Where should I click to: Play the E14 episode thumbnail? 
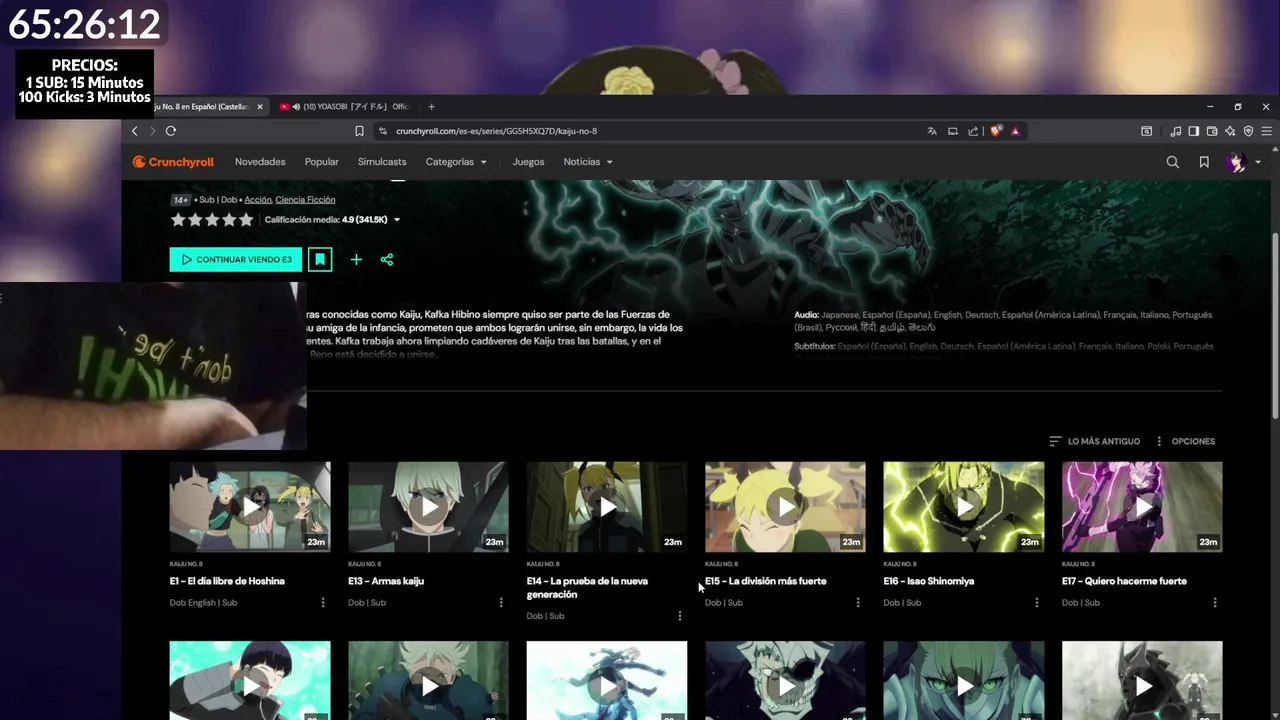(x=607, y=507)
